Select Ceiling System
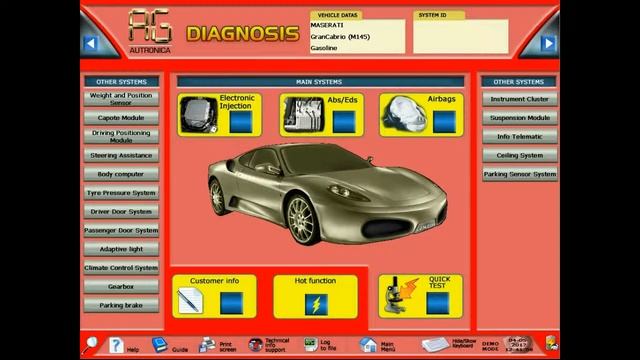640x360 pixels. coord(520,155)
